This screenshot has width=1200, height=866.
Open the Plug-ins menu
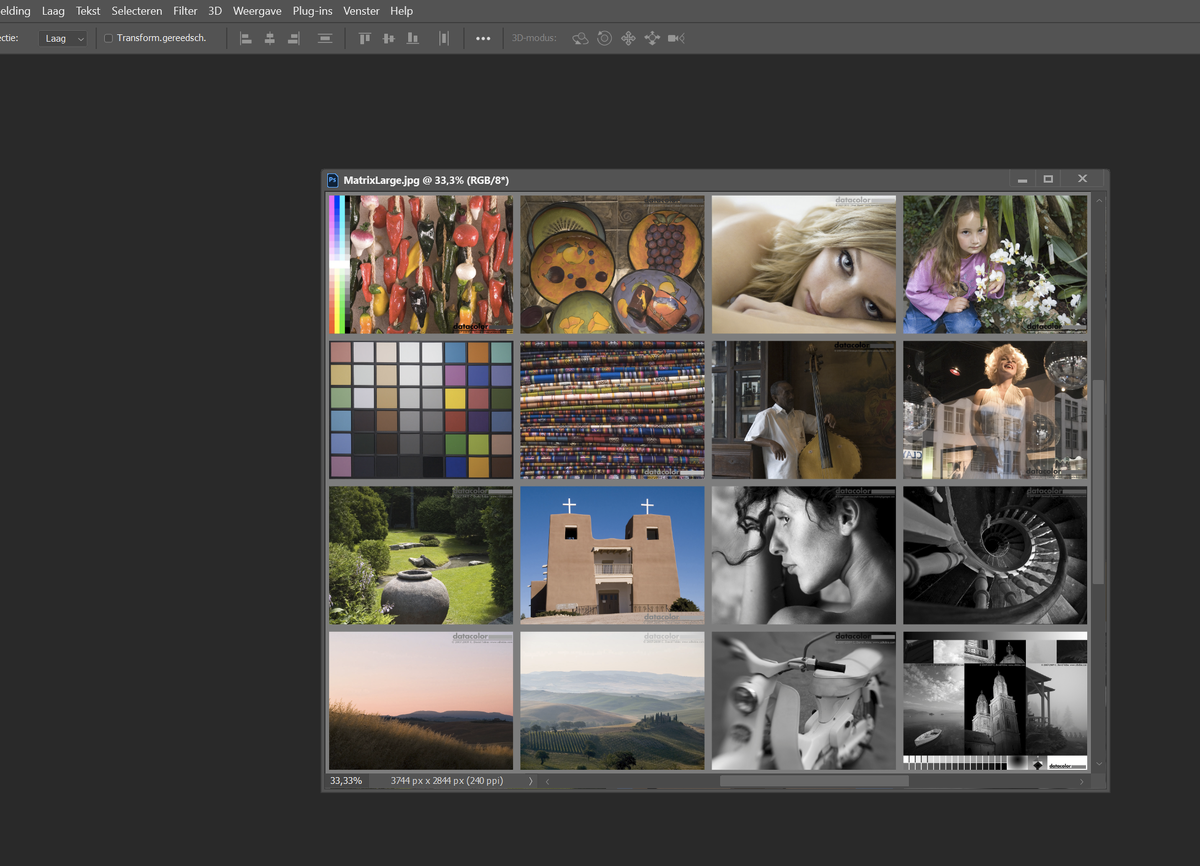click(314, 11)
